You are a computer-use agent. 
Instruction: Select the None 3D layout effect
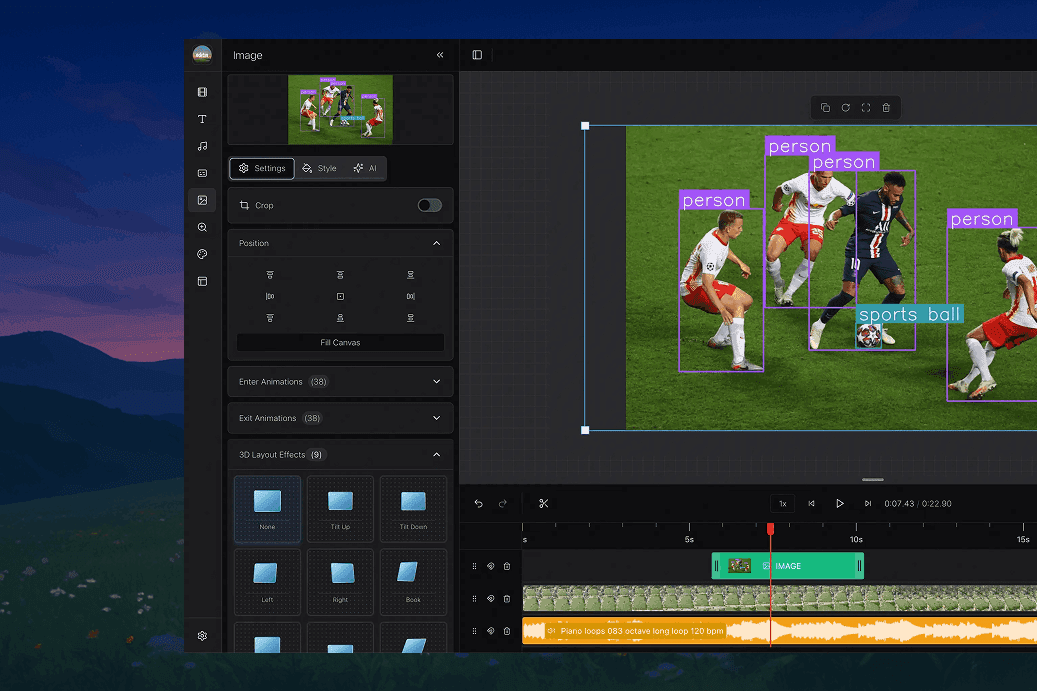pyautogui.click(x=267, y=509)
